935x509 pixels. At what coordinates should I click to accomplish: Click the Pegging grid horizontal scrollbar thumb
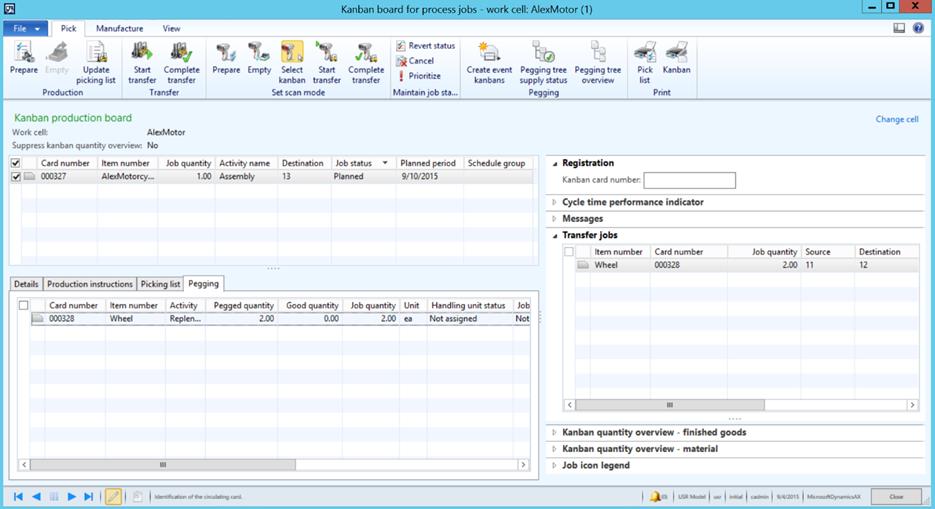pos(163,464)
